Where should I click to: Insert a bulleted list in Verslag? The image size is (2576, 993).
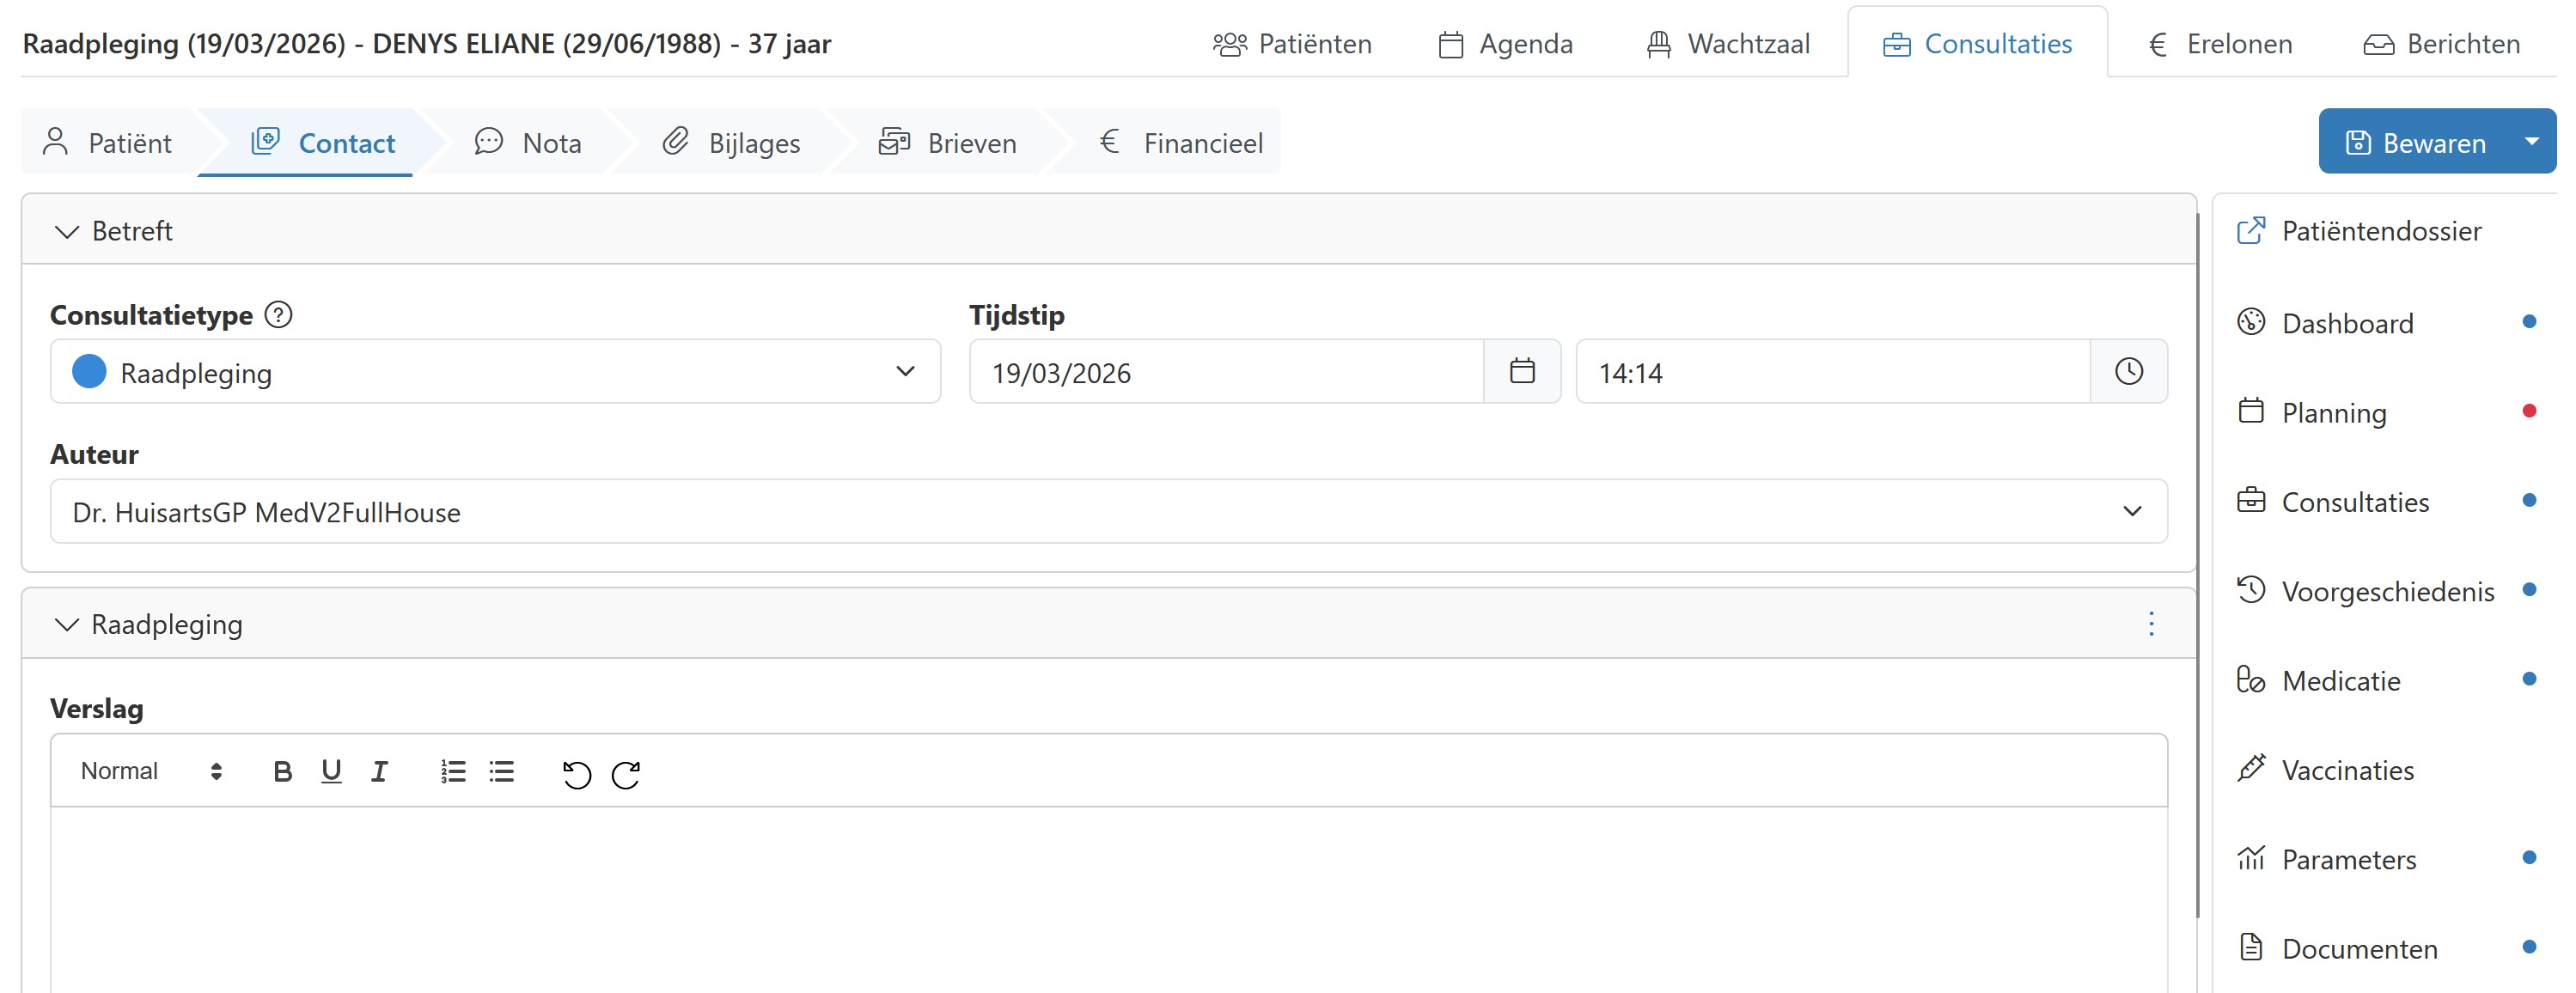point(502,771)
